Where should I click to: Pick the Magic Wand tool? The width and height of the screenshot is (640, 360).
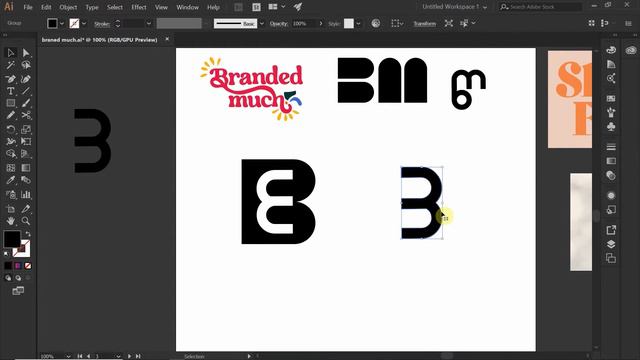(x=11, y=65)
